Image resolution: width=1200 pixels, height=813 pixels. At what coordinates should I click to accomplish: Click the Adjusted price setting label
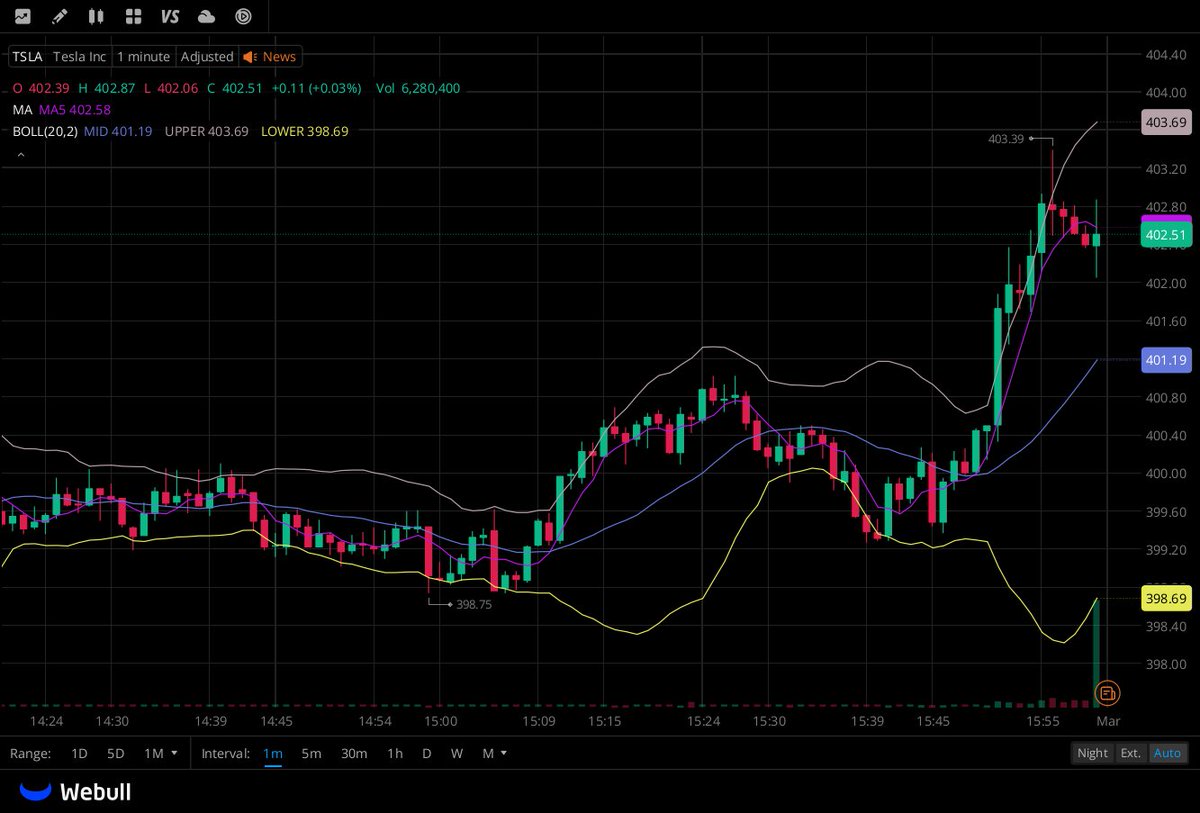[207, 57]
